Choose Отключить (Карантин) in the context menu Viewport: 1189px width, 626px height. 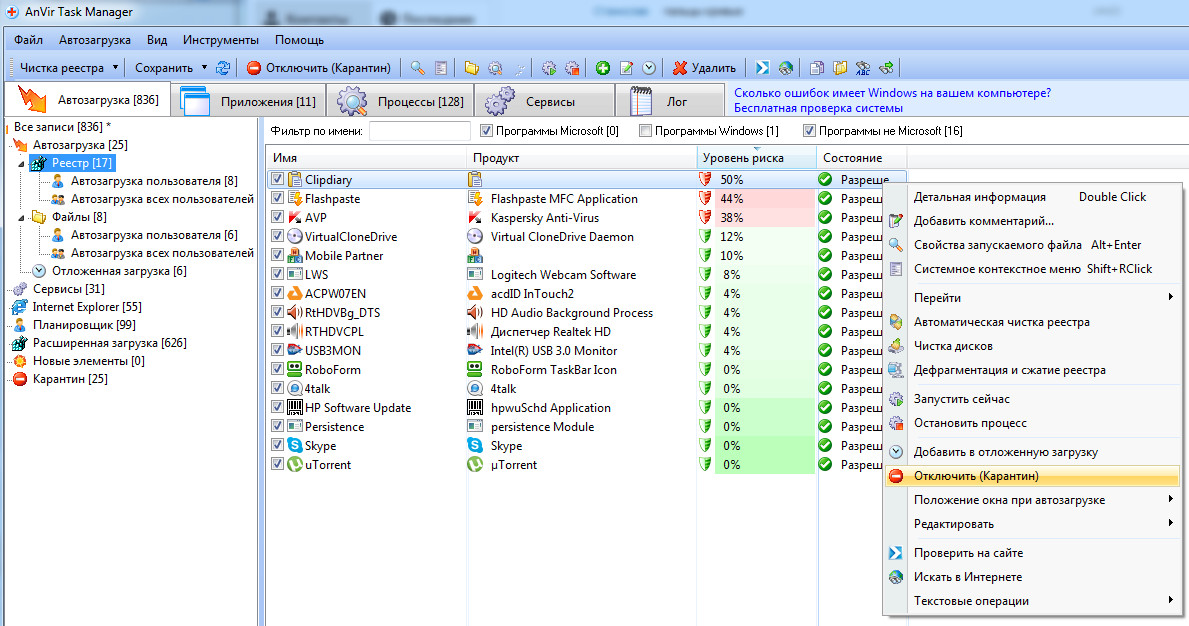[x=976, y=476]
